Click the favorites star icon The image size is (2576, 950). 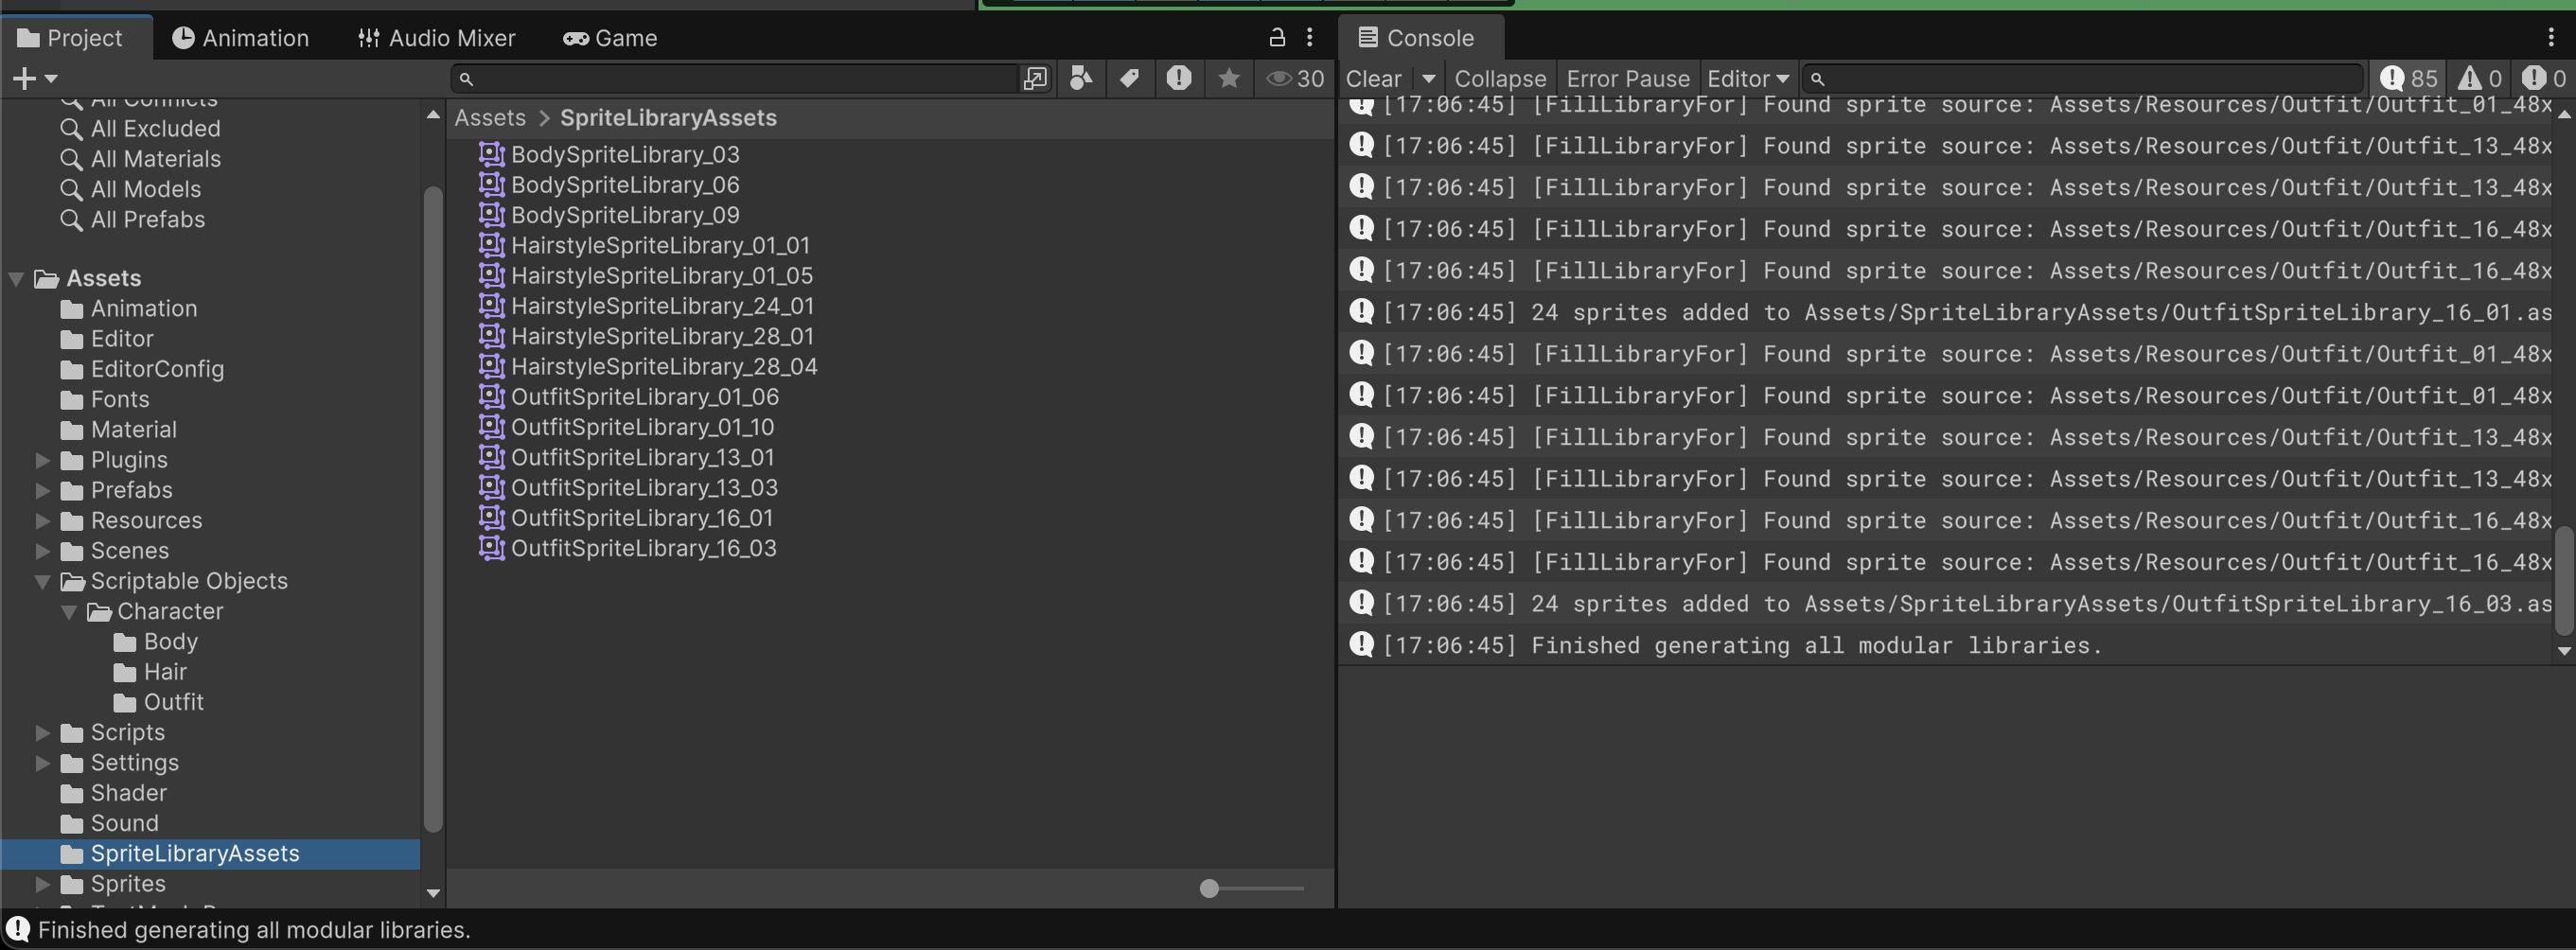[1229, 78]
